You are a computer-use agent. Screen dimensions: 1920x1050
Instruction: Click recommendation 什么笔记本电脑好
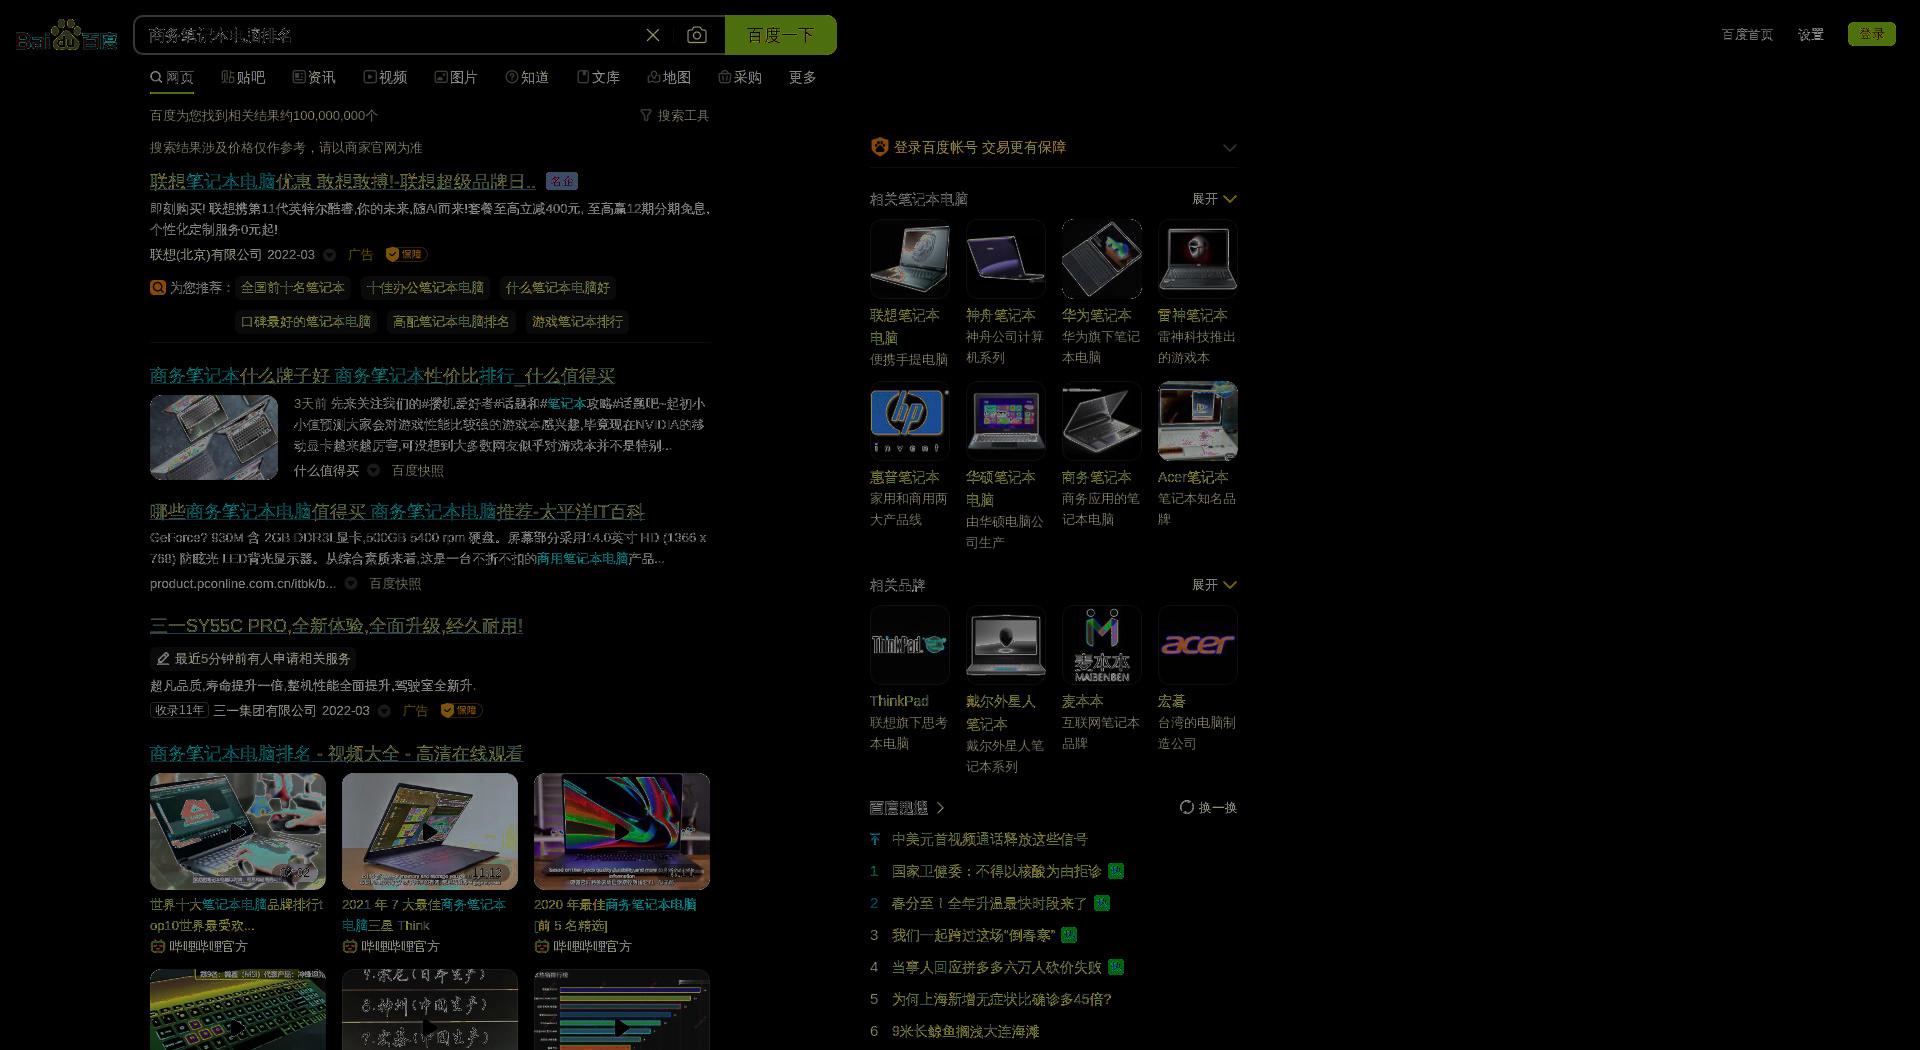(557, 288)
